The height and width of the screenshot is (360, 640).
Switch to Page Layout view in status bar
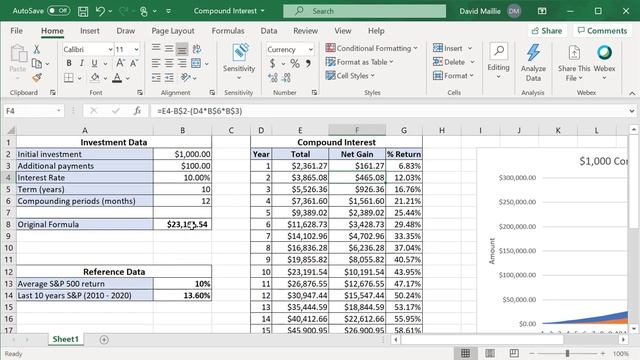[x=490, y=353]
